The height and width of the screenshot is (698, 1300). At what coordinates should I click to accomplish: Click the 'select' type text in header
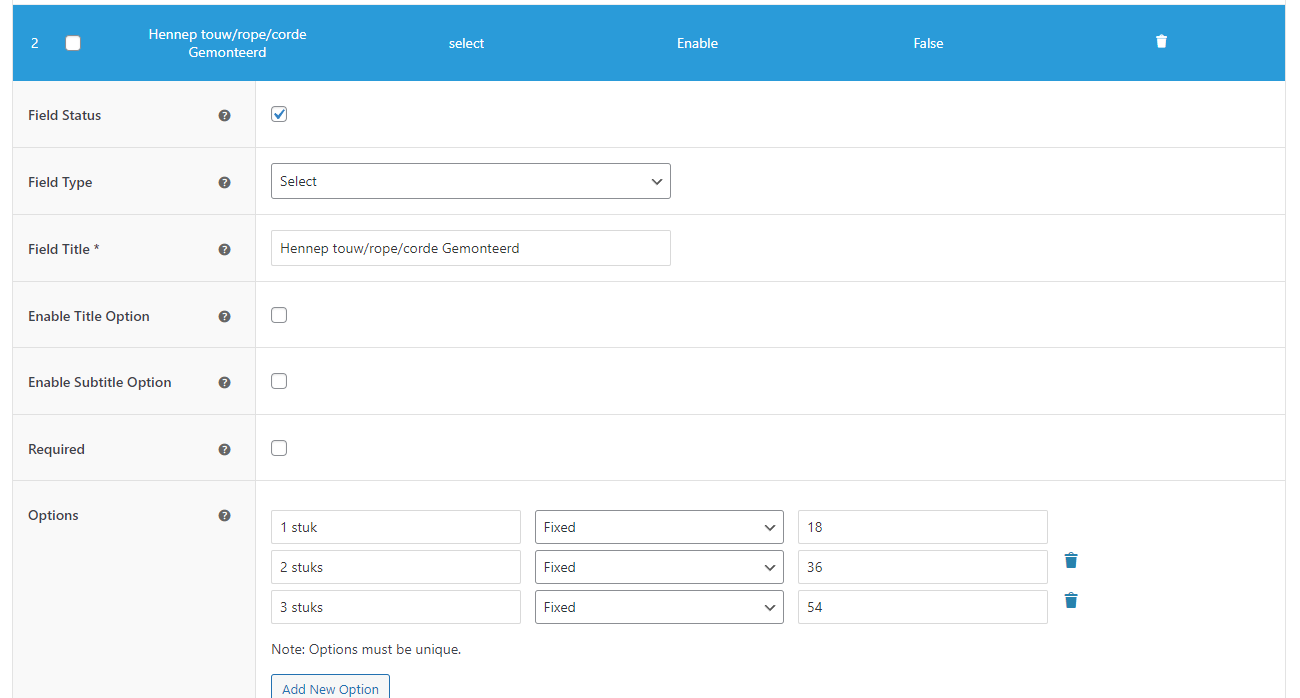click(466, 43)
